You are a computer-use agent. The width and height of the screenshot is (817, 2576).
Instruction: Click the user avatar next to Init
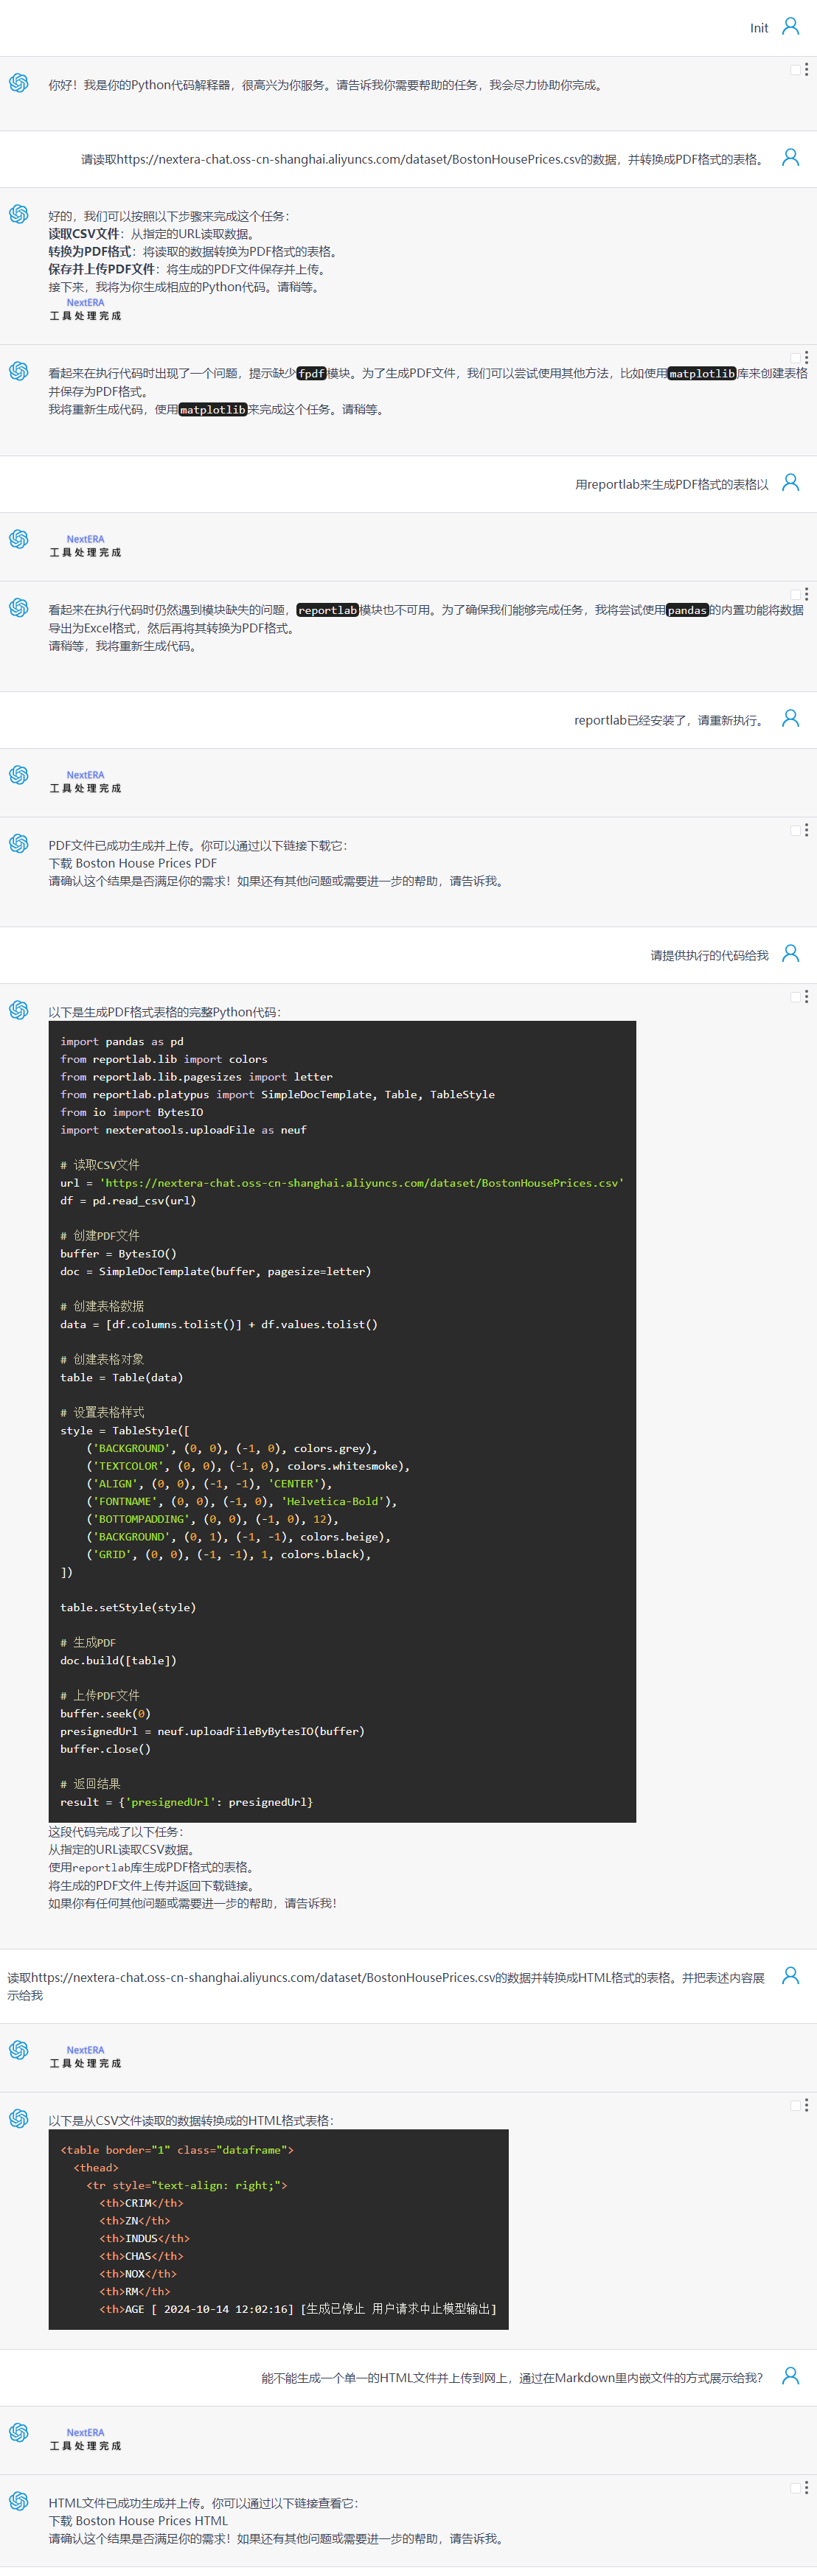click(790, 26)
